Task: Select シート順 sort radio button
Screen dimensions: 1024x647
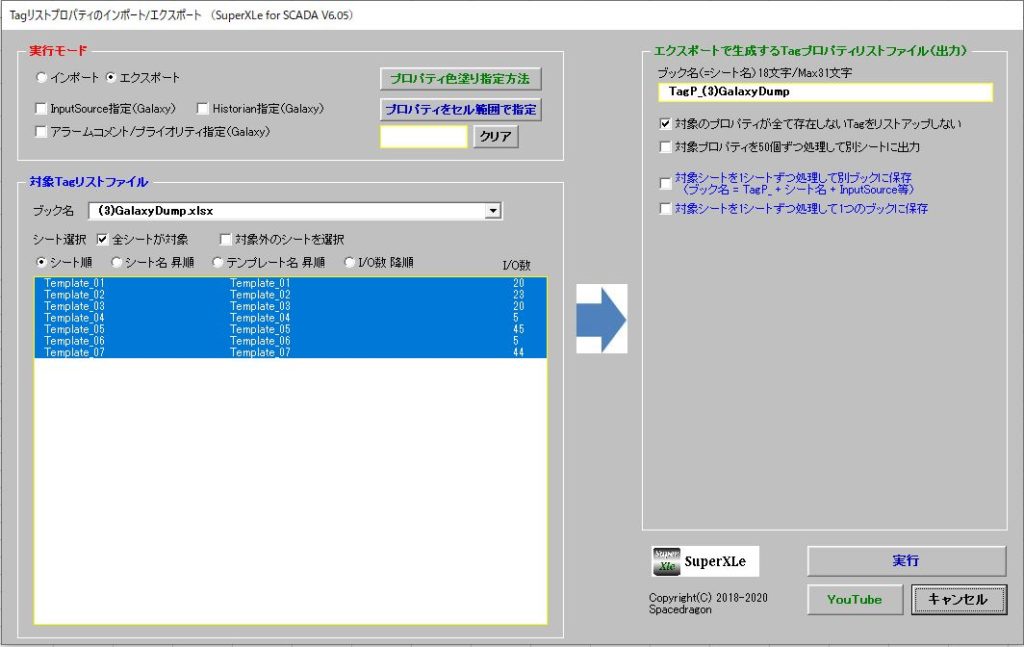Action: coord(42,262)
